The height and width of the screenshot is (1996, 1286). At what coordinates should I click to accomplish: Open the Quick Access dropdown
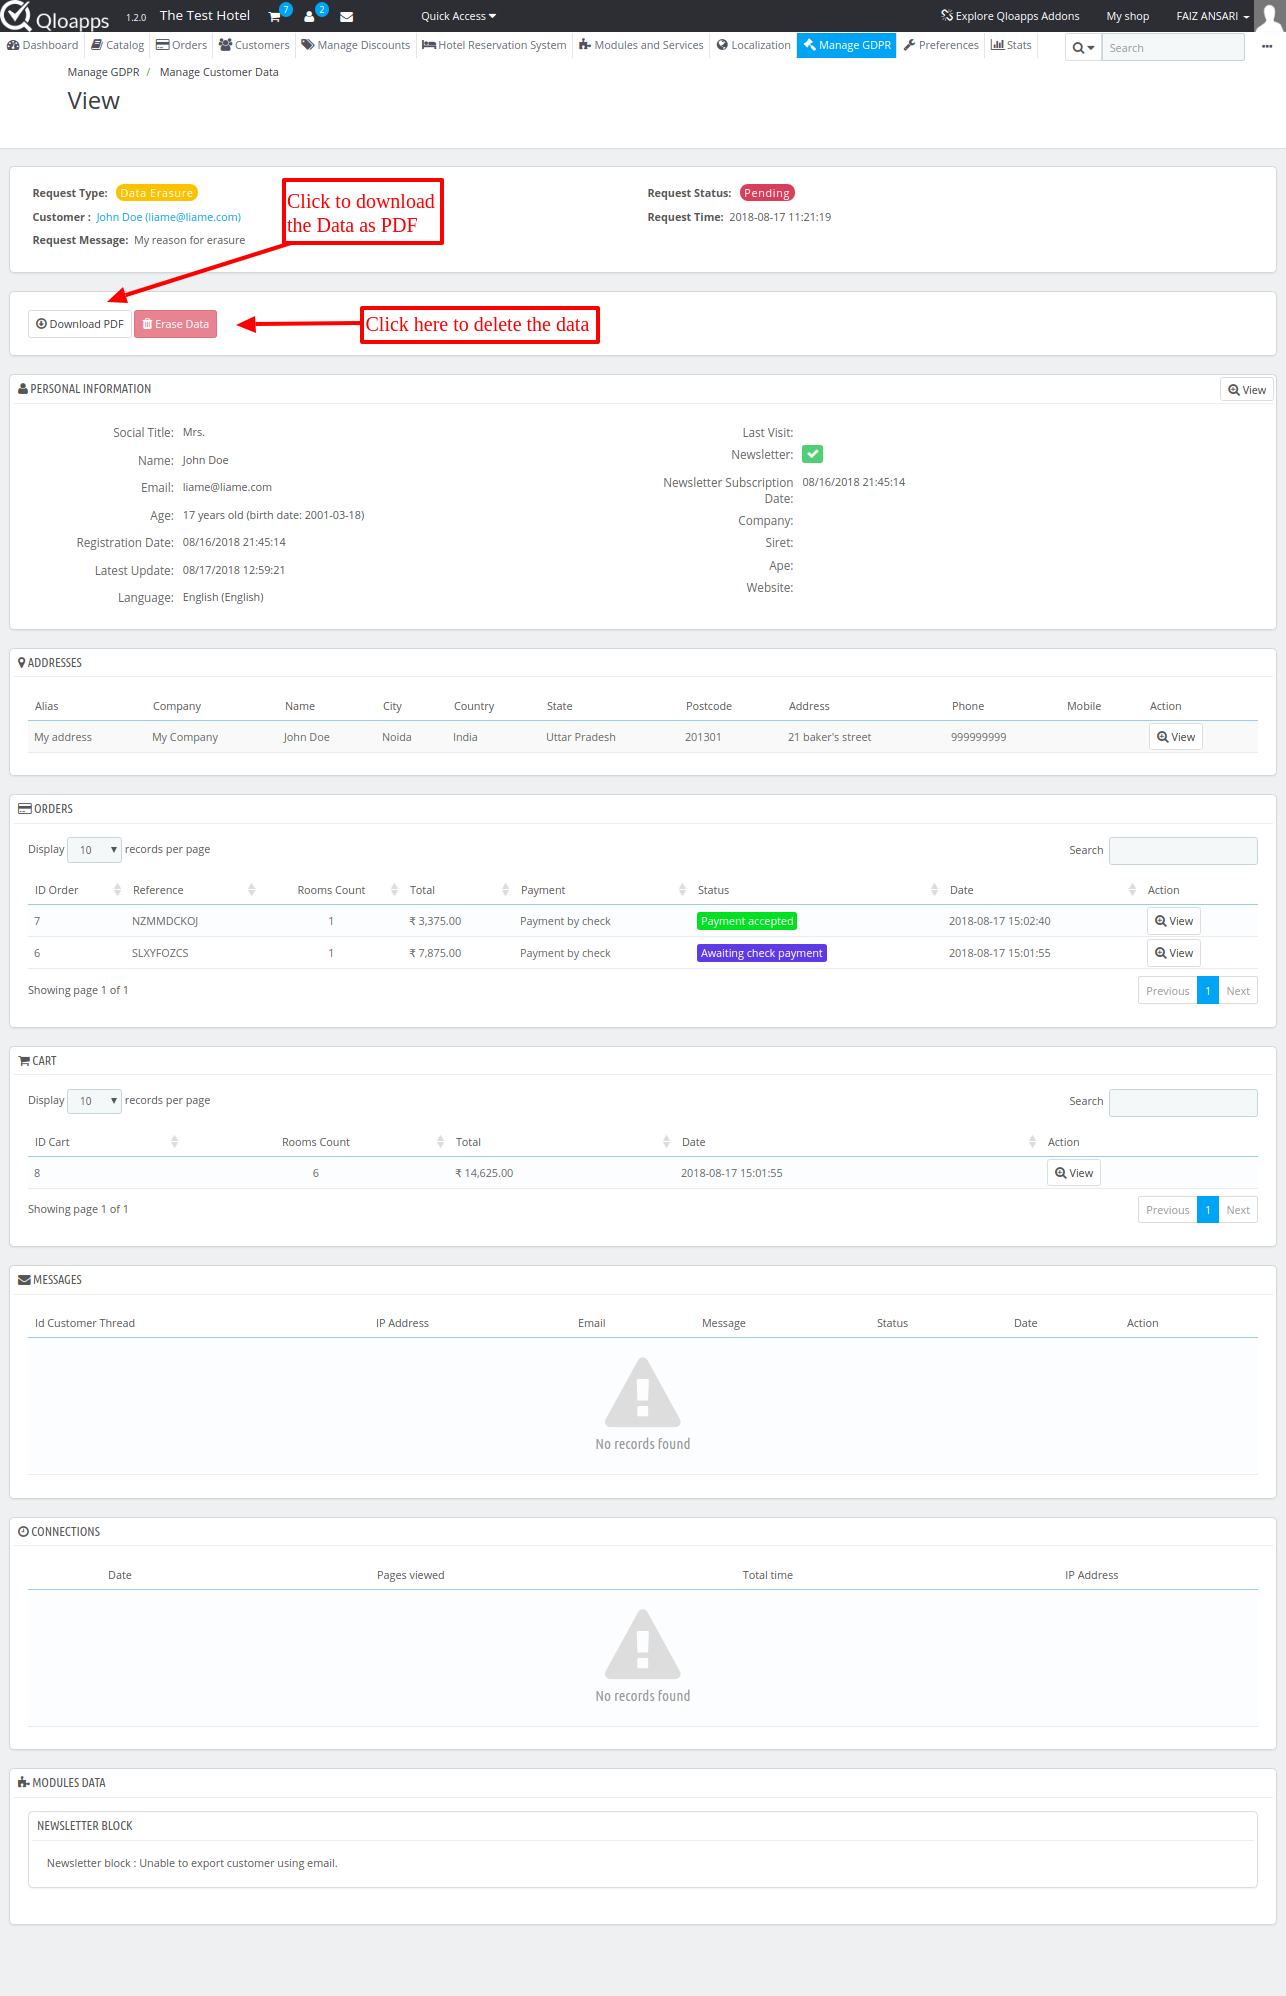coord(458,16)
